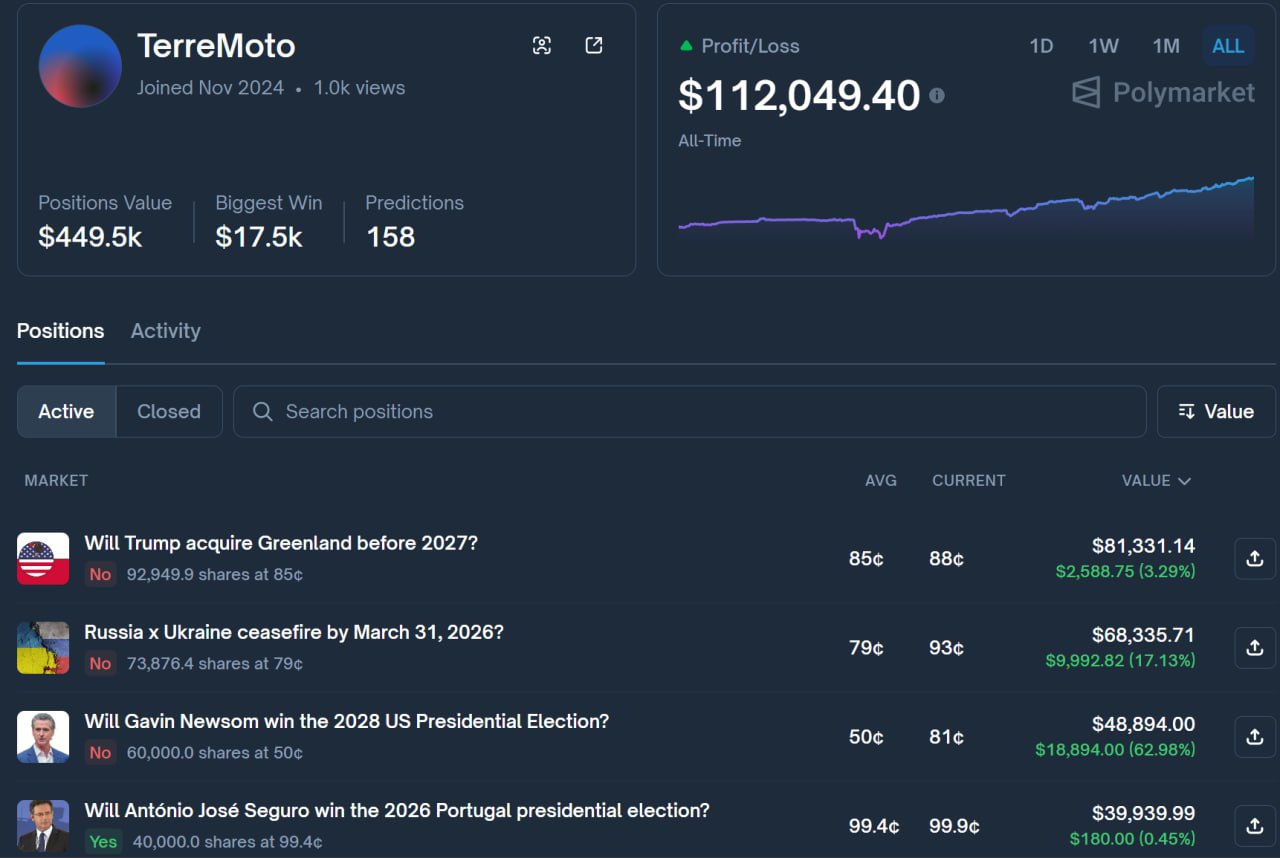This screenshot has height=858, width=1280.
Task: Select the ALL time range
Action: click(x=1228, y=46)
